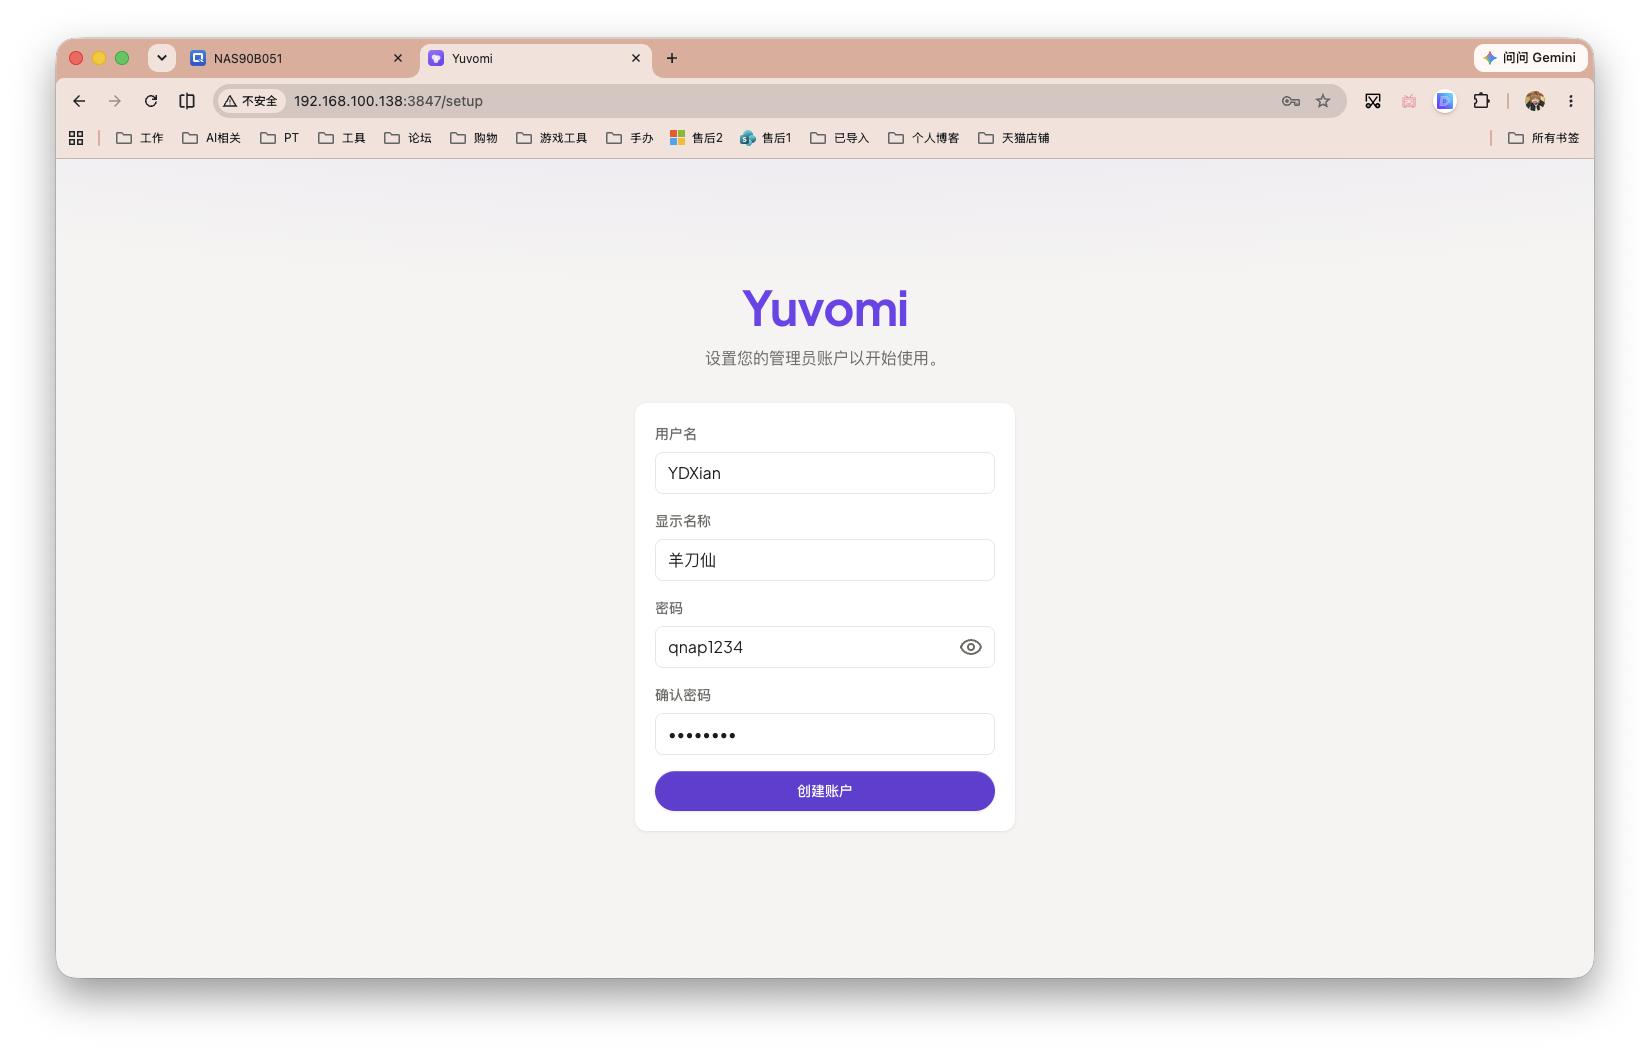Open the apps grid in bookmarks bar
1650x1052 pixels.
click(x=76, y=138)
